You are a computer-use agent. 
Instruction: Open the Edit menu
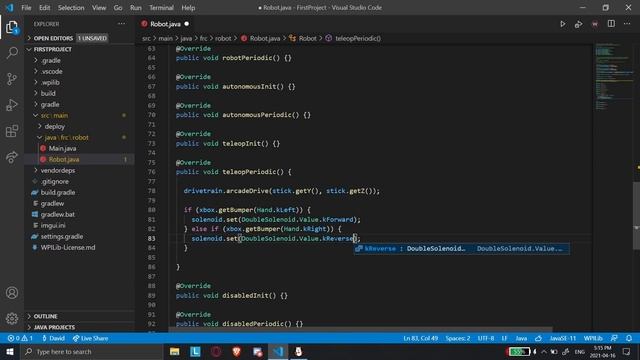pyautogui.click(x=44, y=7)
